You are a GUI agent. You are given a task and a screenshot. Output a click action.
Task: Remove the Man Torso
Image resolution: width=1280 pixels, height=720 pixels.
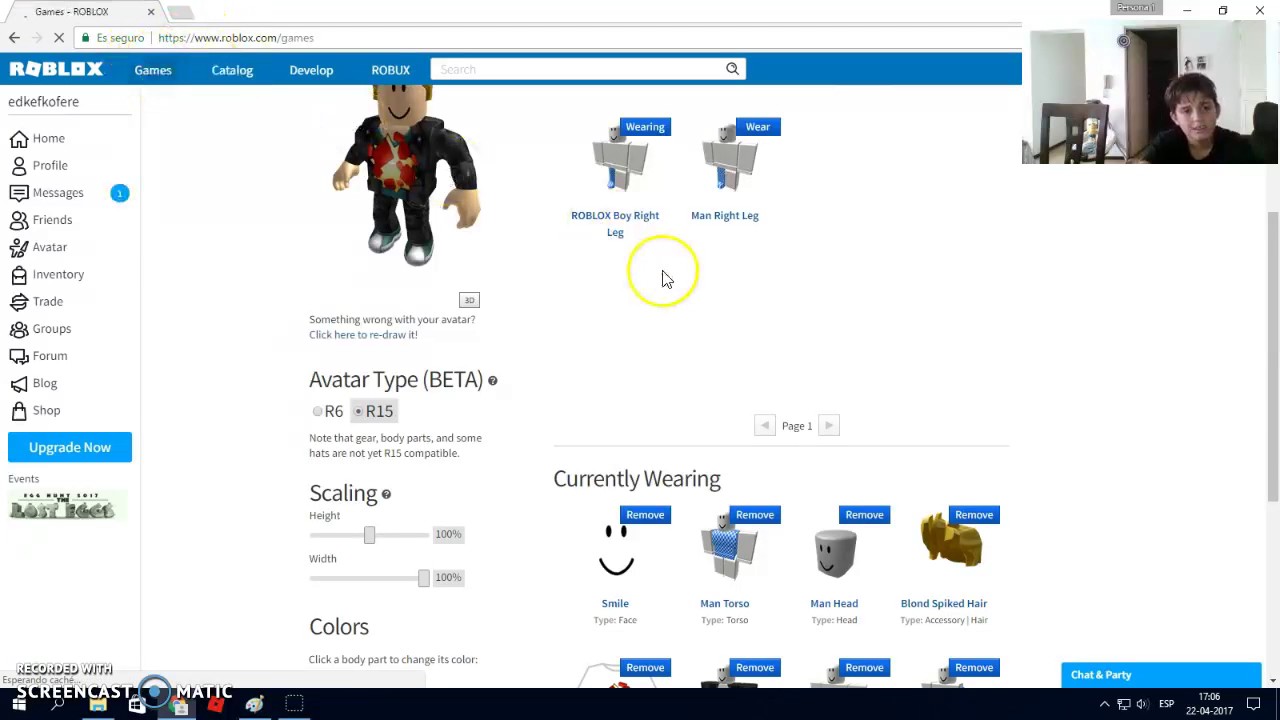pos(755,515)
